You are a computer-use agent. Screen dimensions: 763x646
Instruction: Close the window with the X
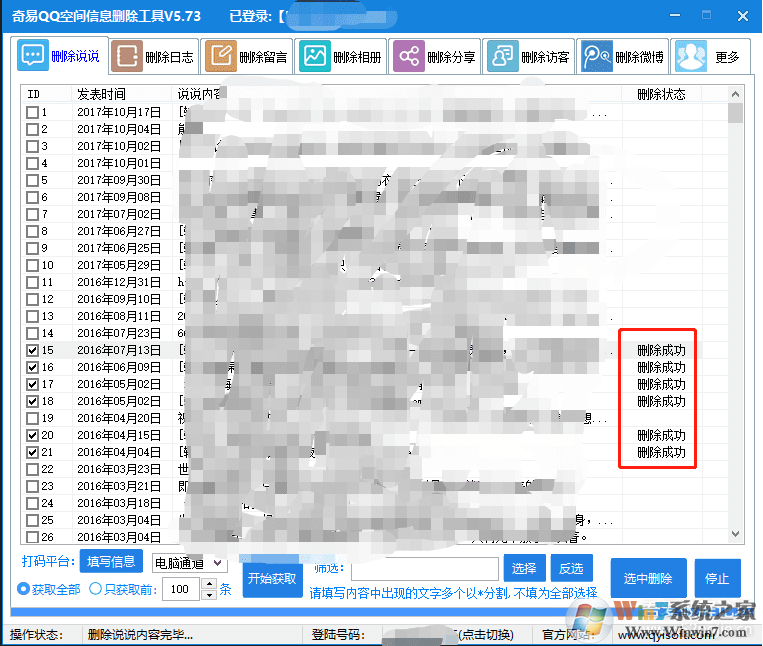(743, 16)
